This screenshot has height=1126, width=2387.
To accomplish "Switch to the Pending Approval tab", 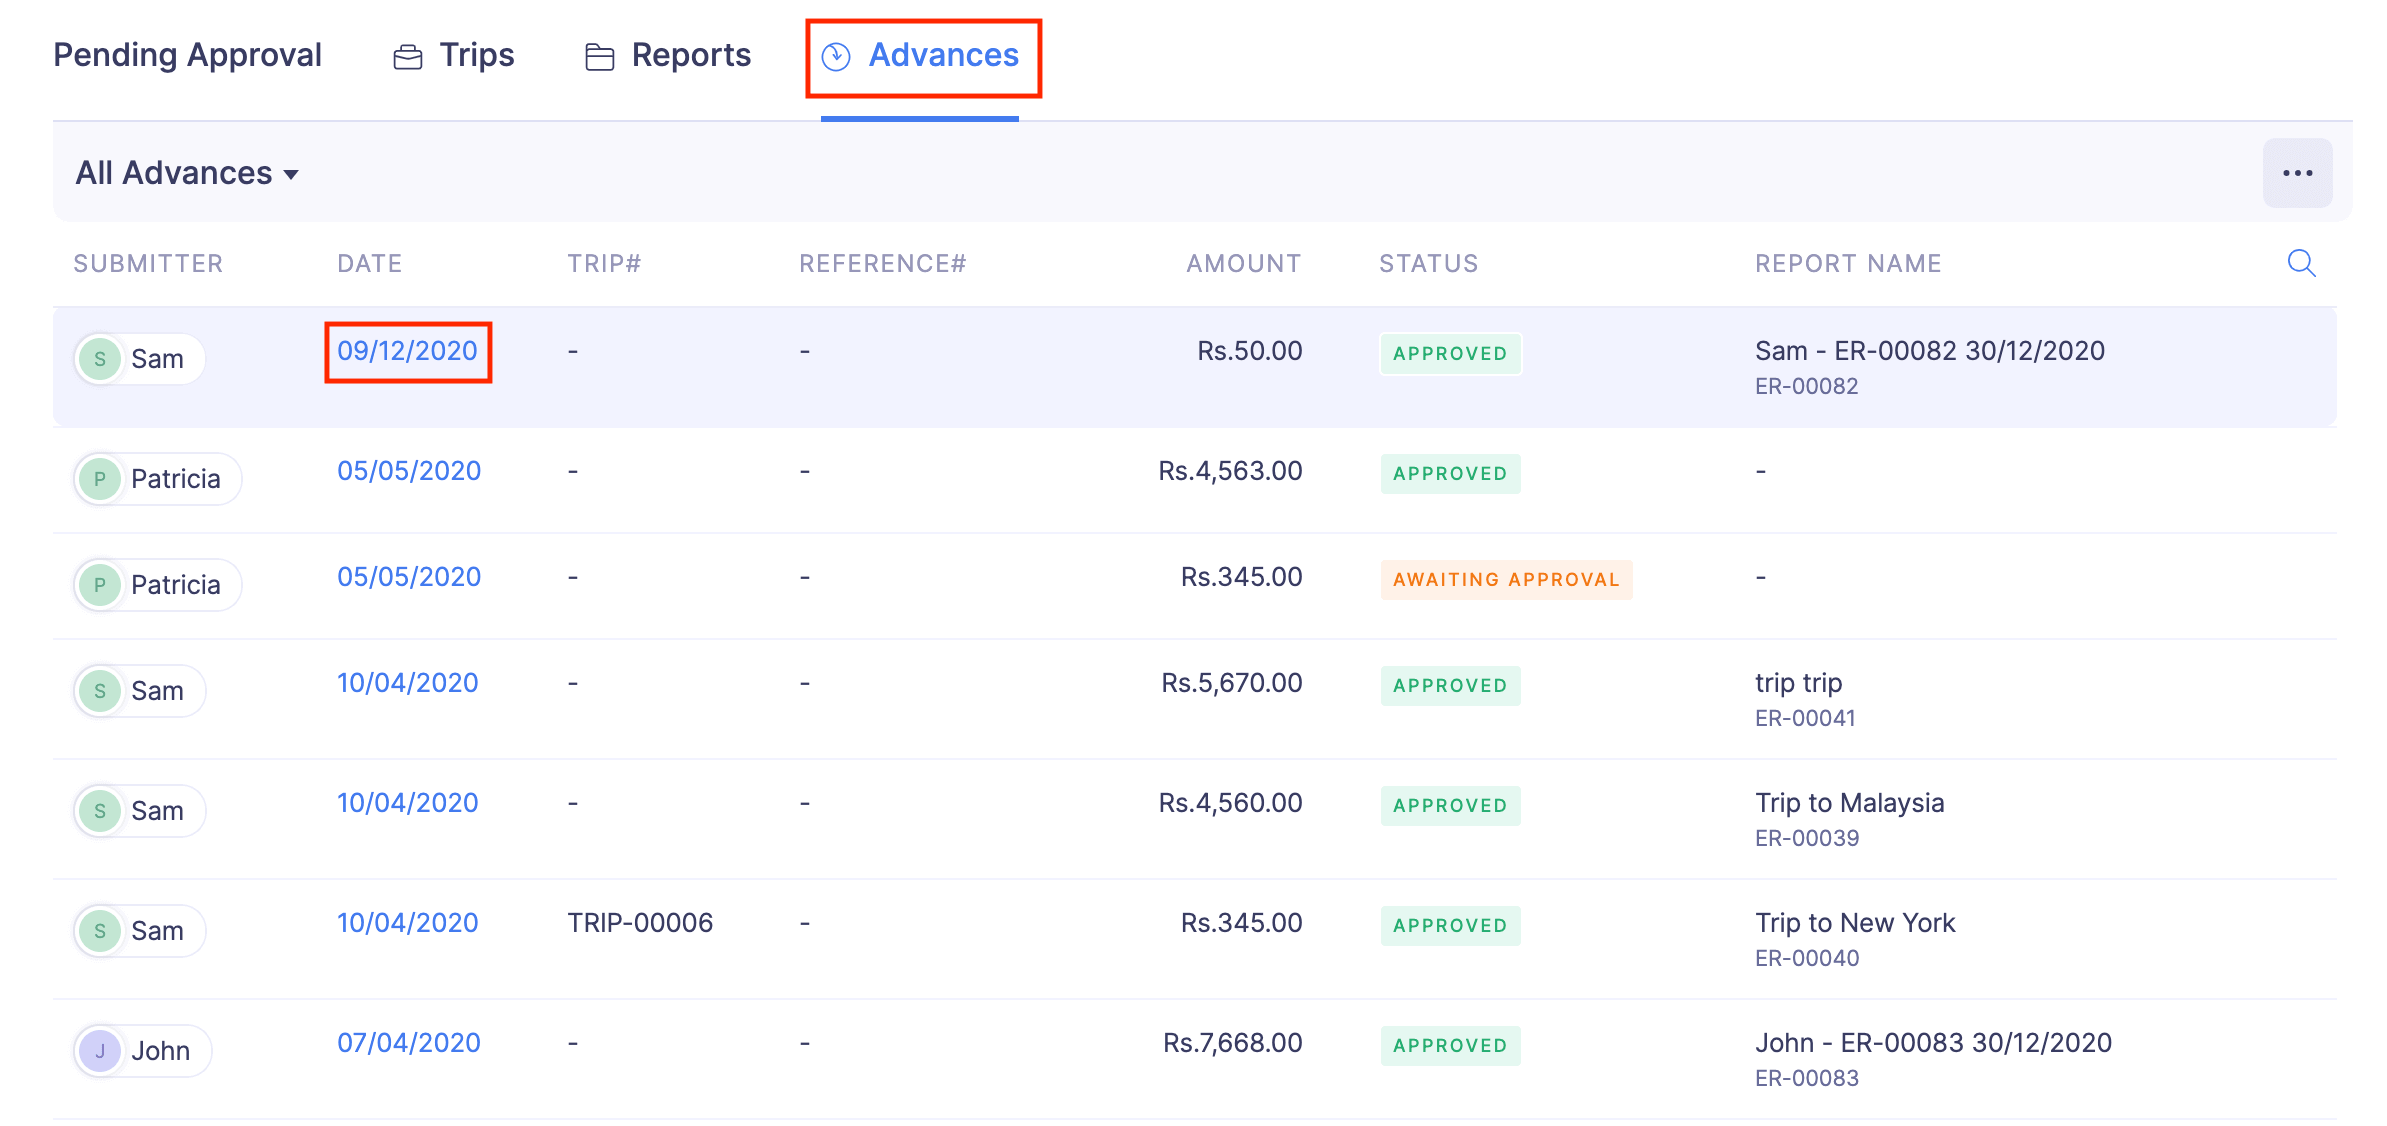I will click(x=187, y=55).
